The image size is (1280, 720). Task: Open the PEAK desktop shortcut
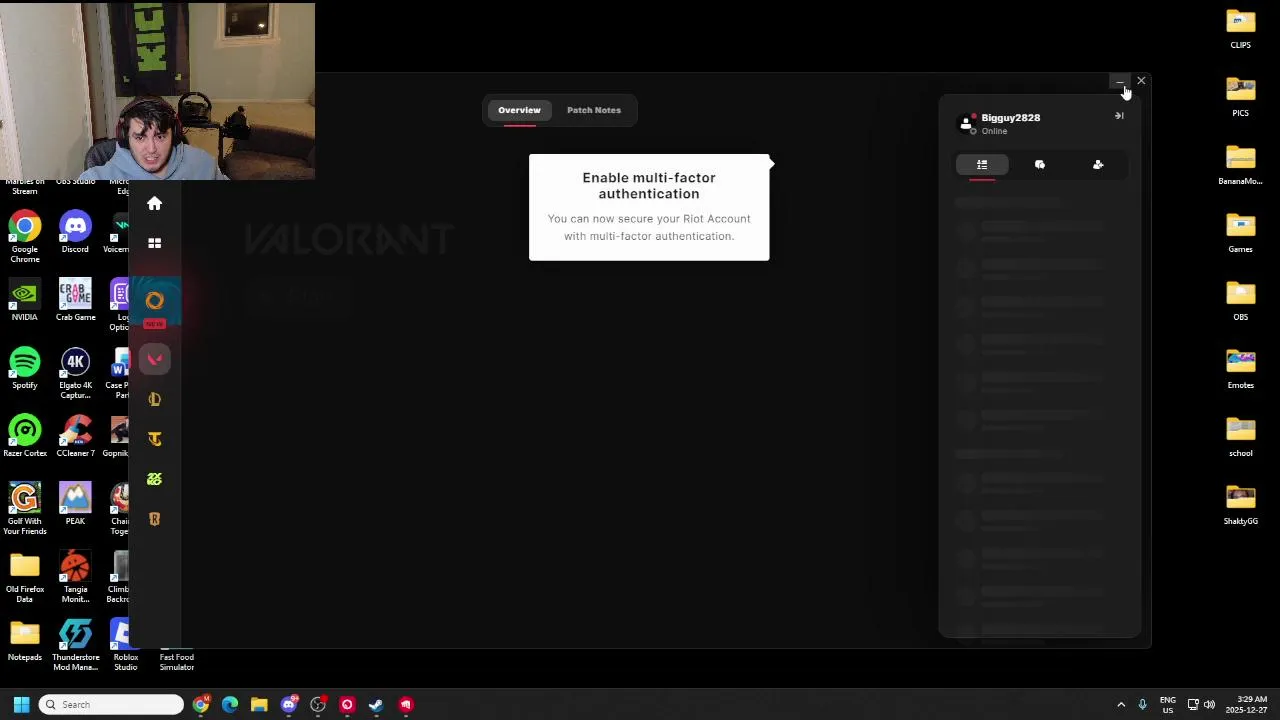[x=75, y=503]
